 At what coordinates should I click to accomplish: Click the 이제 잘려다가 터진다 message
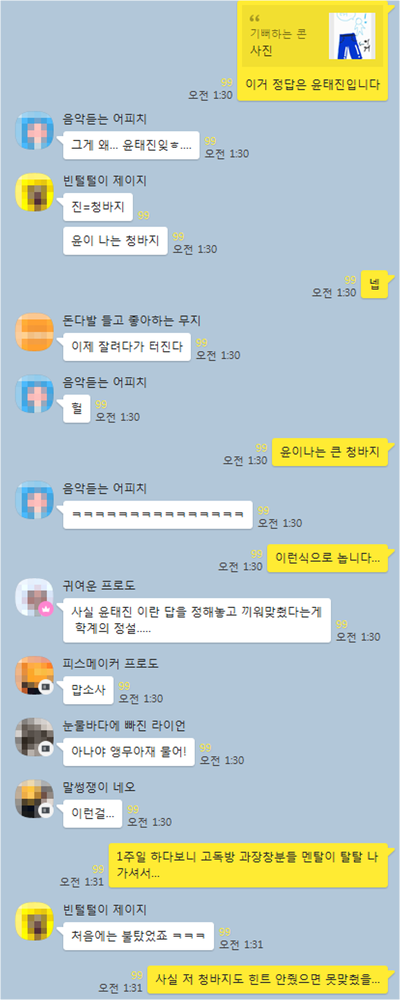128,348
